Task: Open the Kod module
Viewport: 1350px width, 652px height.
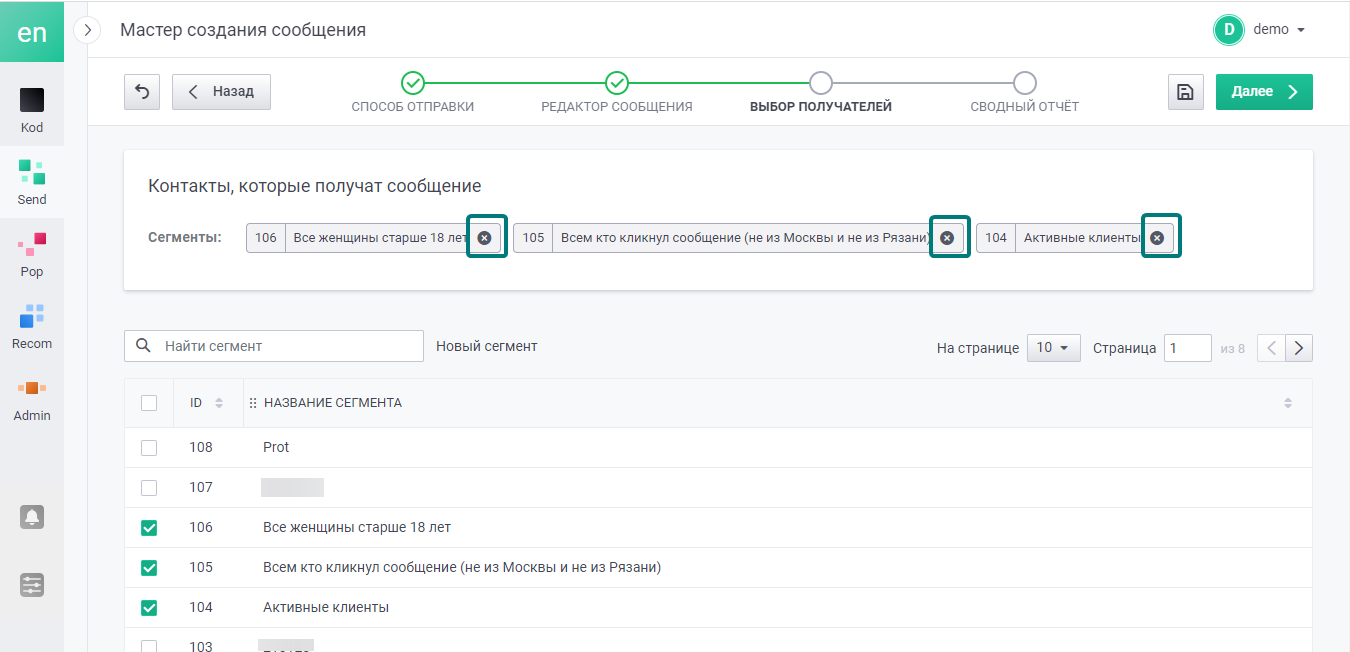Action: [32, 110]
